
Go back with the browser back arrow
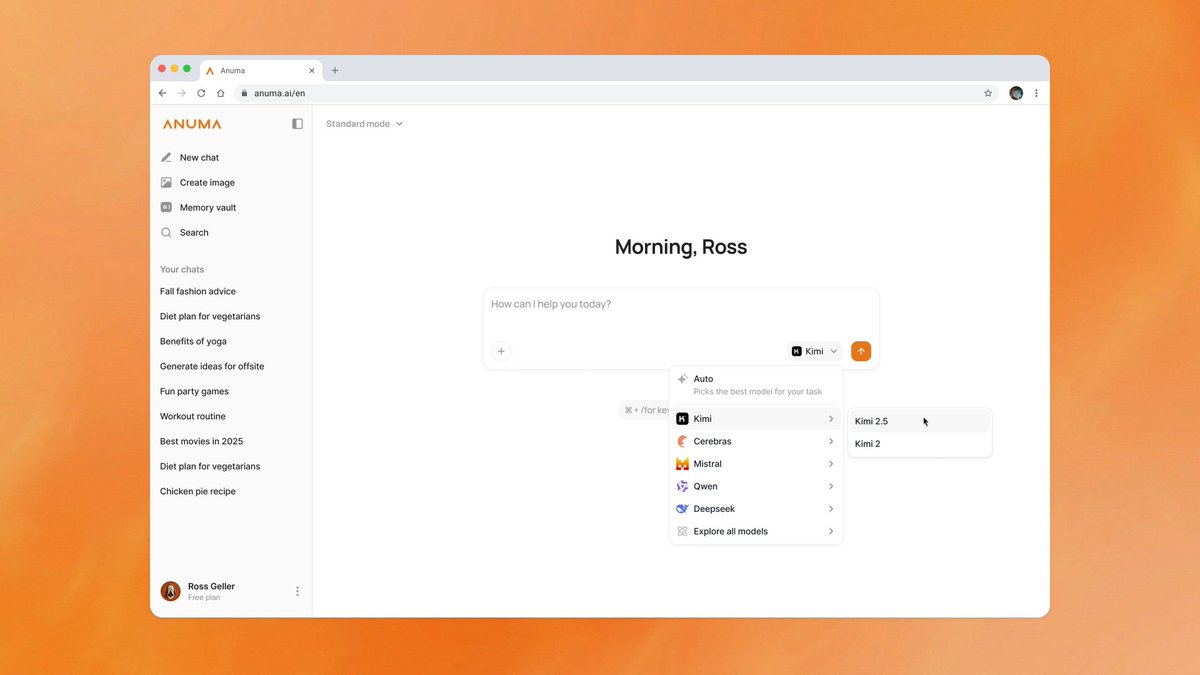(163, 93)
